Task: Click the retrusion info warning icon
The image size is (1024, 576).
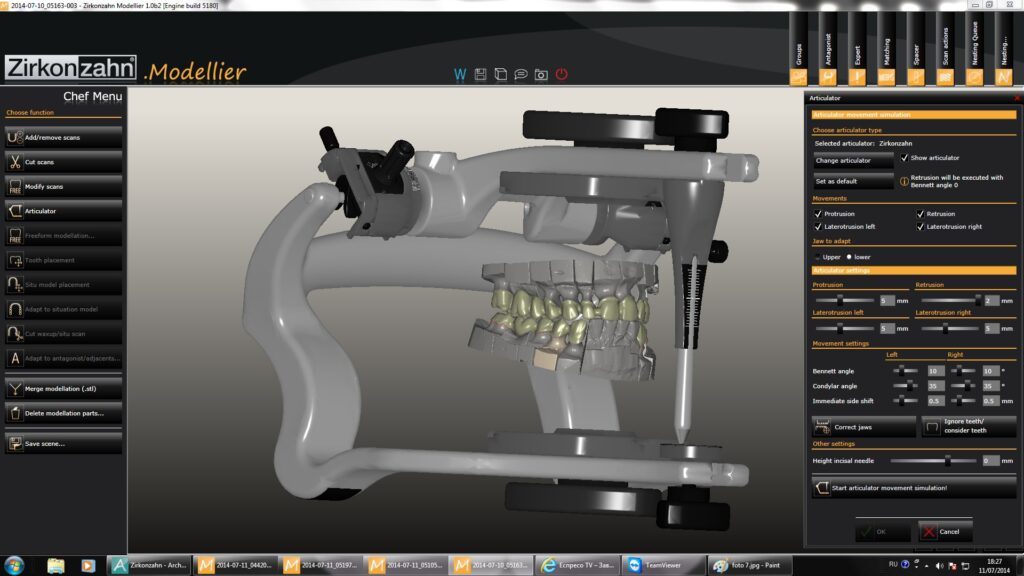Action: pos(904,182)
